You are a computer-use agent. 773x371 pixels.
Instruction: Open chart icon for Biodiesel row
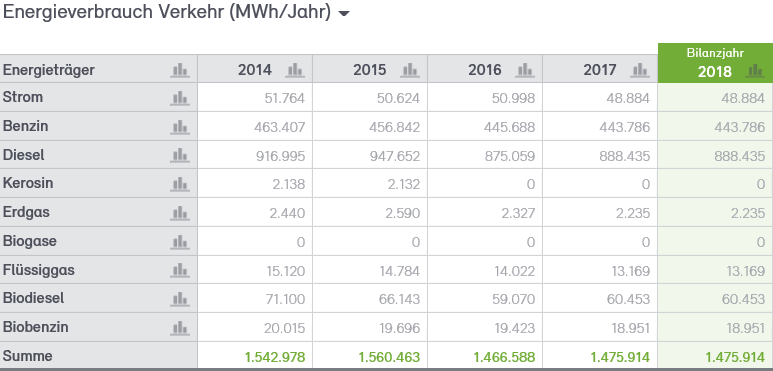(x=180, y=299)
